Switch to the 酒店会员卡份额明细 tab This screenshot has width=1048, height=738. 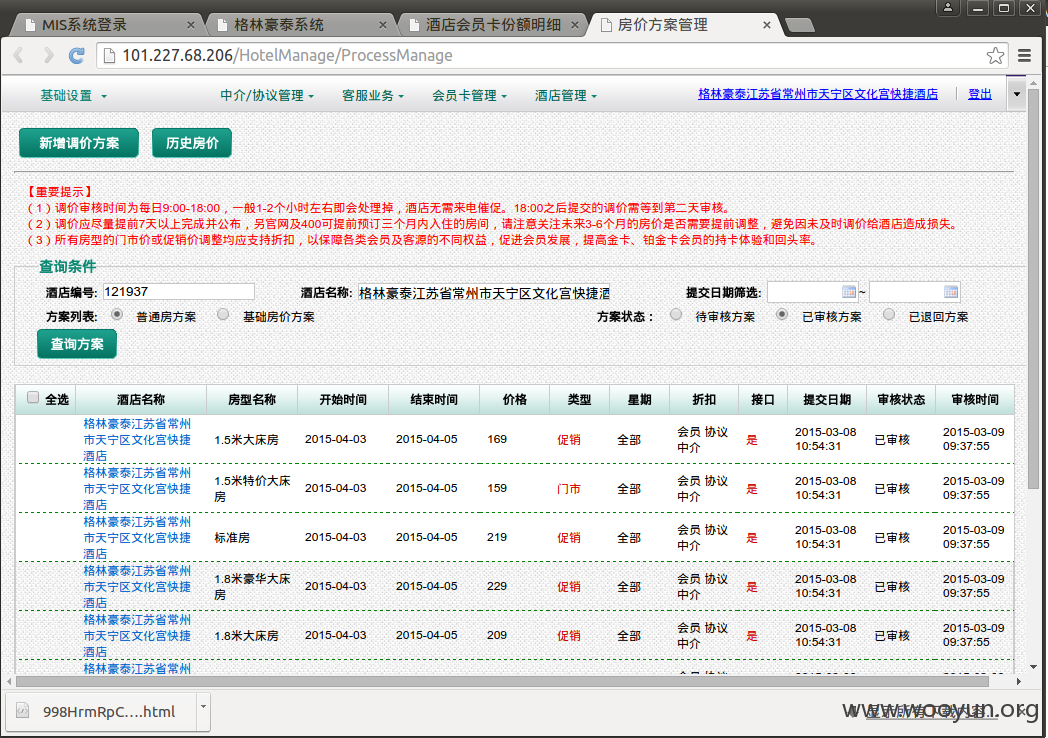click(x=491, y=25)
